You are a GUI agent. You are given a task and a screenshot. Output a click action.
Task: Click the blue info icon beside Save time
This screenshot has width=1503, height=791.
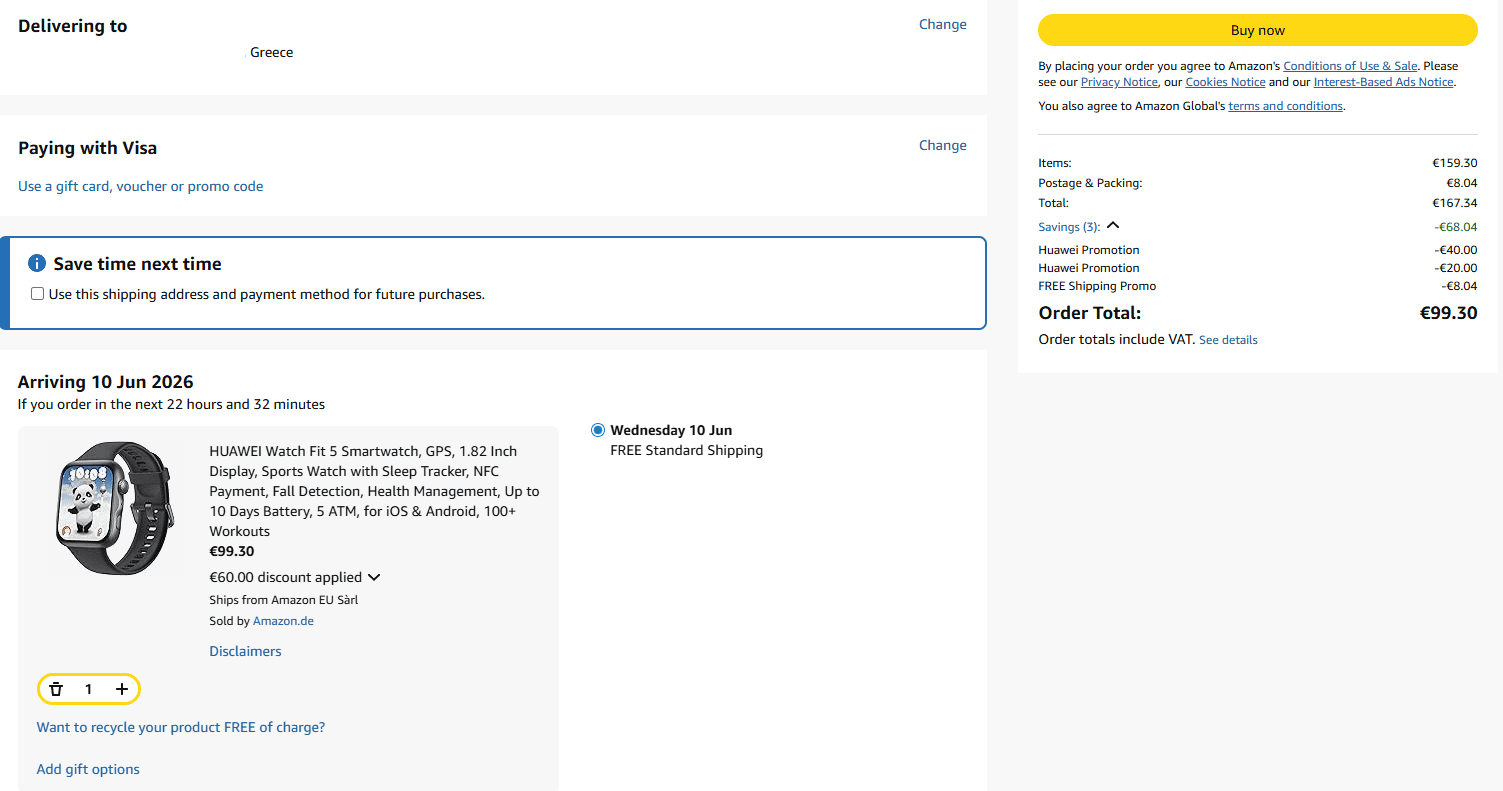point(37,264)
